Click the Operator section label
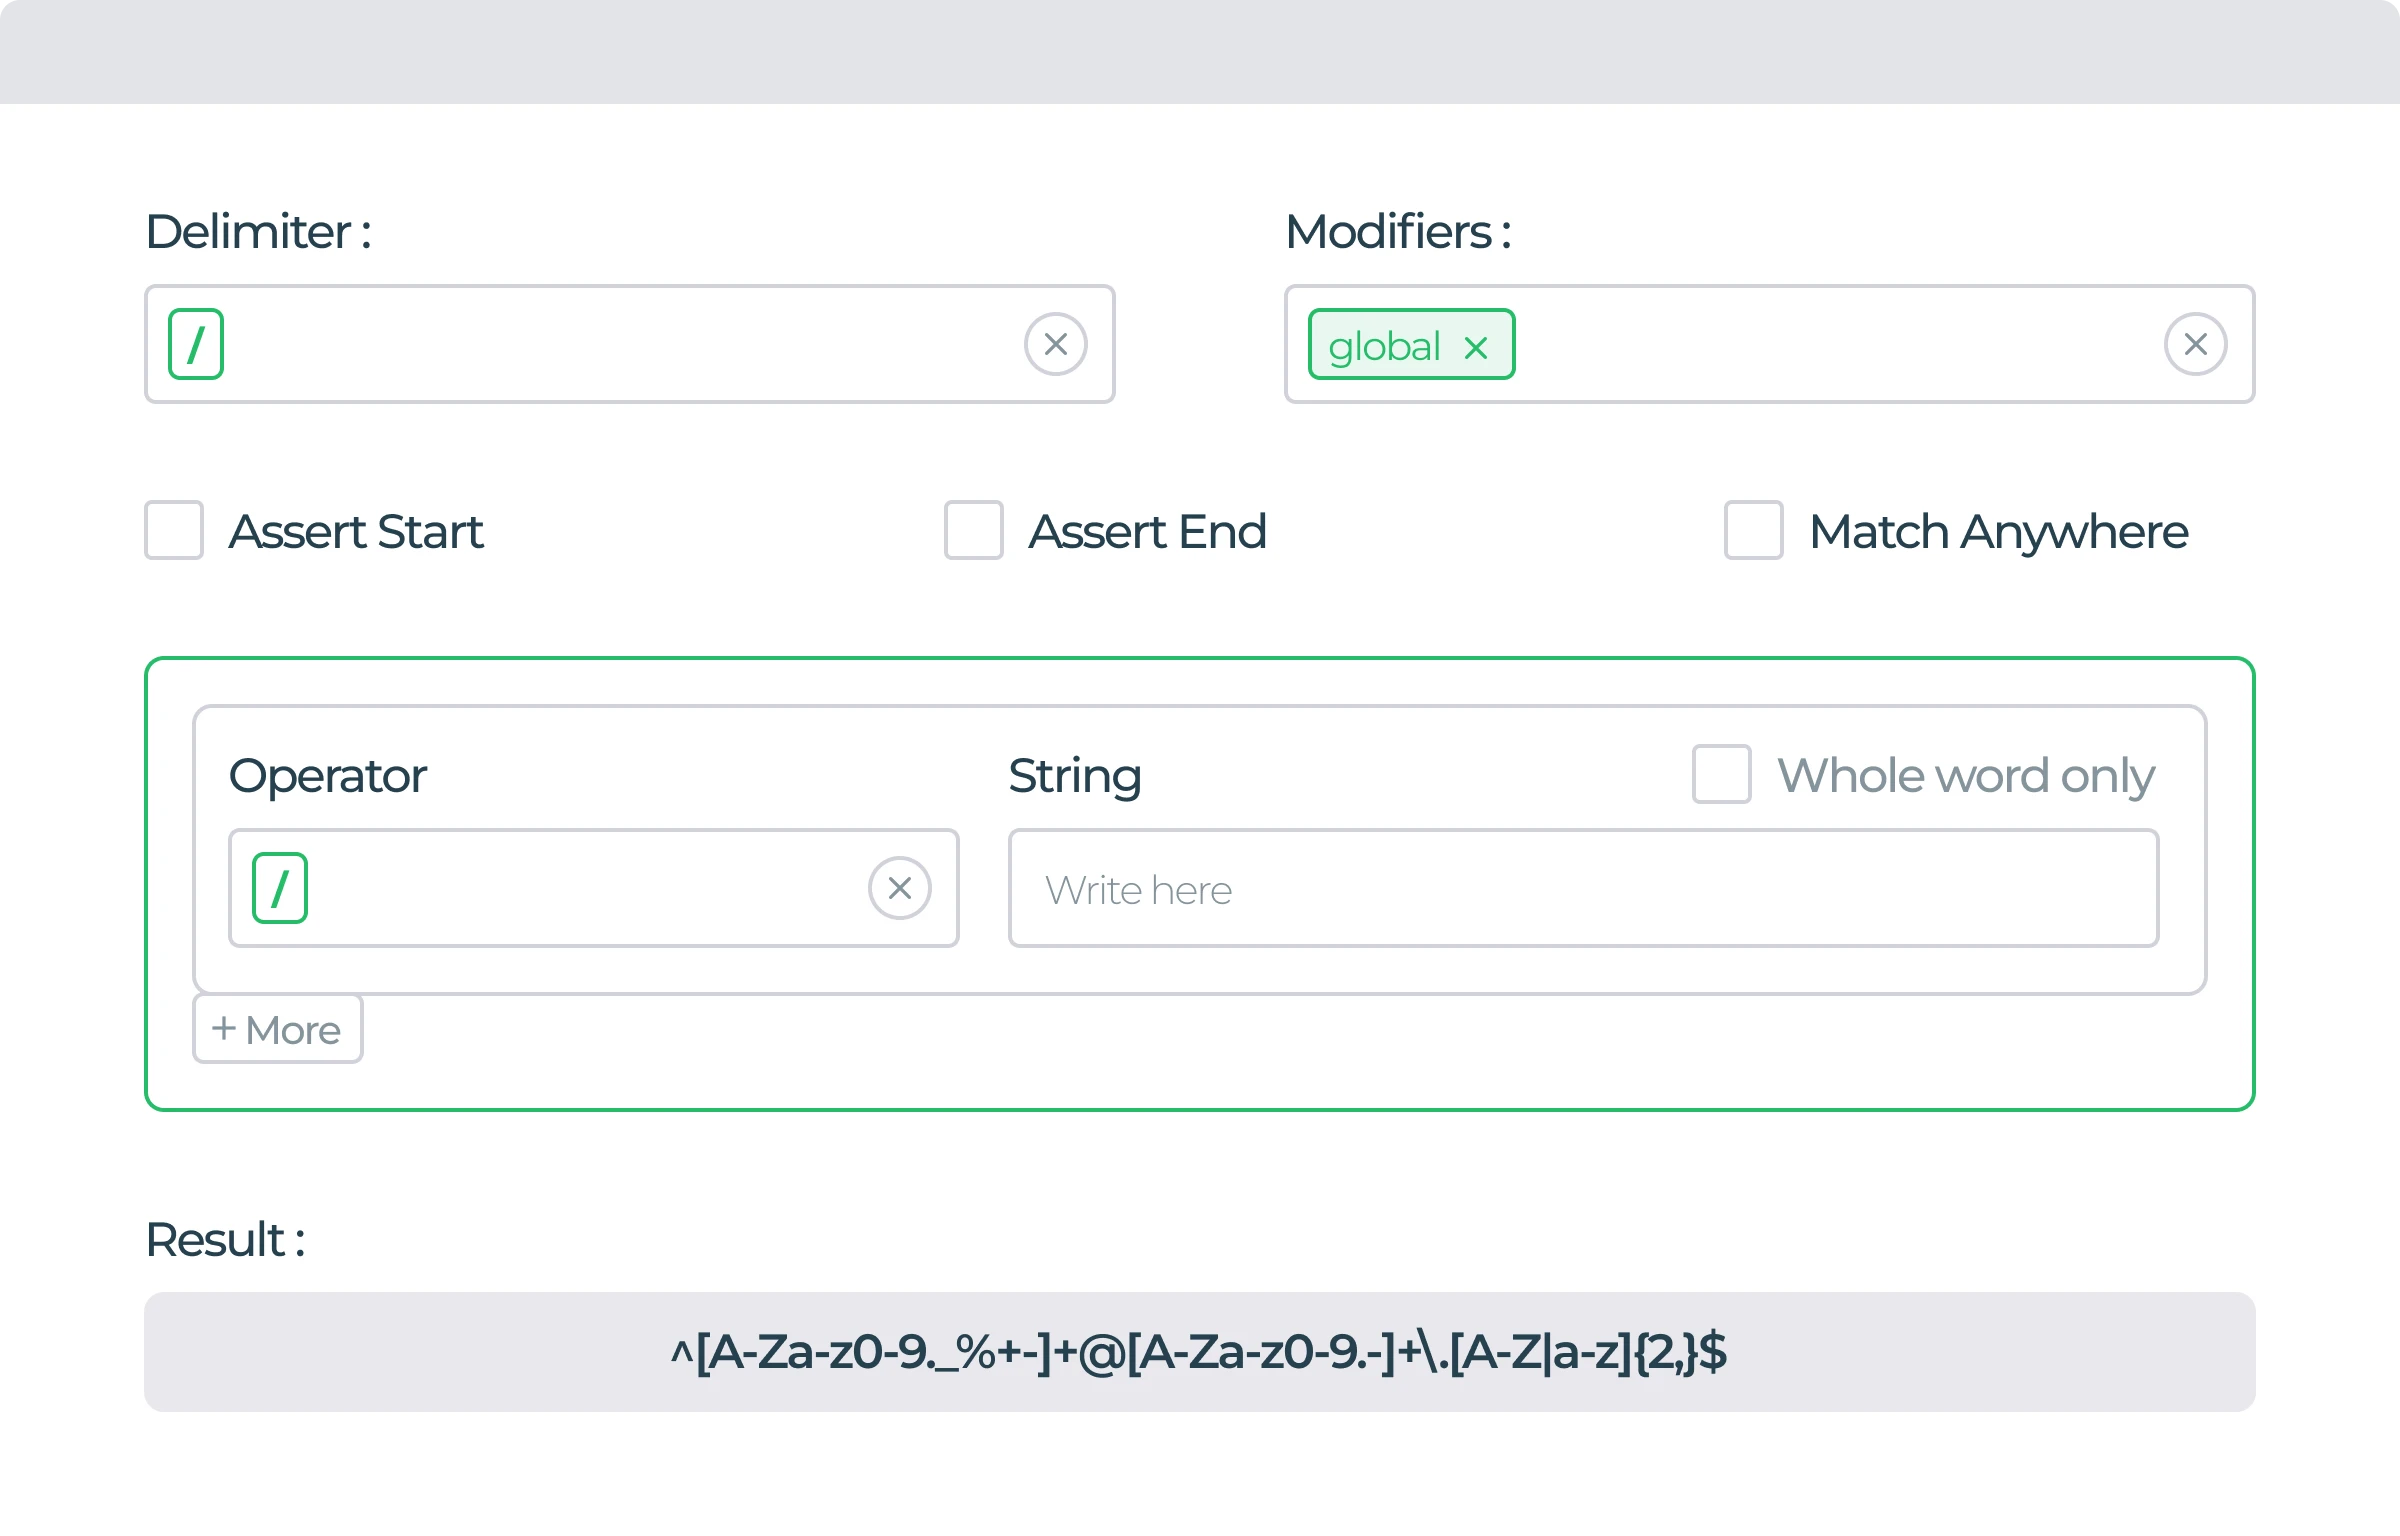This screenshot has height=1536, width=2400. 327,774
